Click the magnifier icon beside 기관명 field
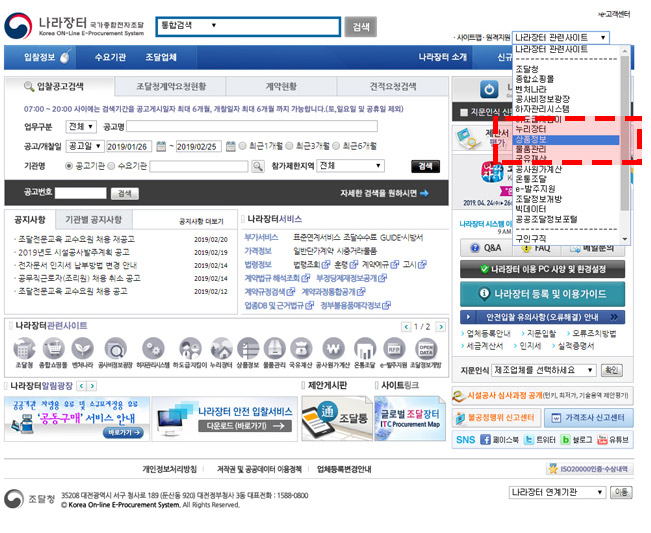This screenshot has width=651, height=533. [258, 166]
